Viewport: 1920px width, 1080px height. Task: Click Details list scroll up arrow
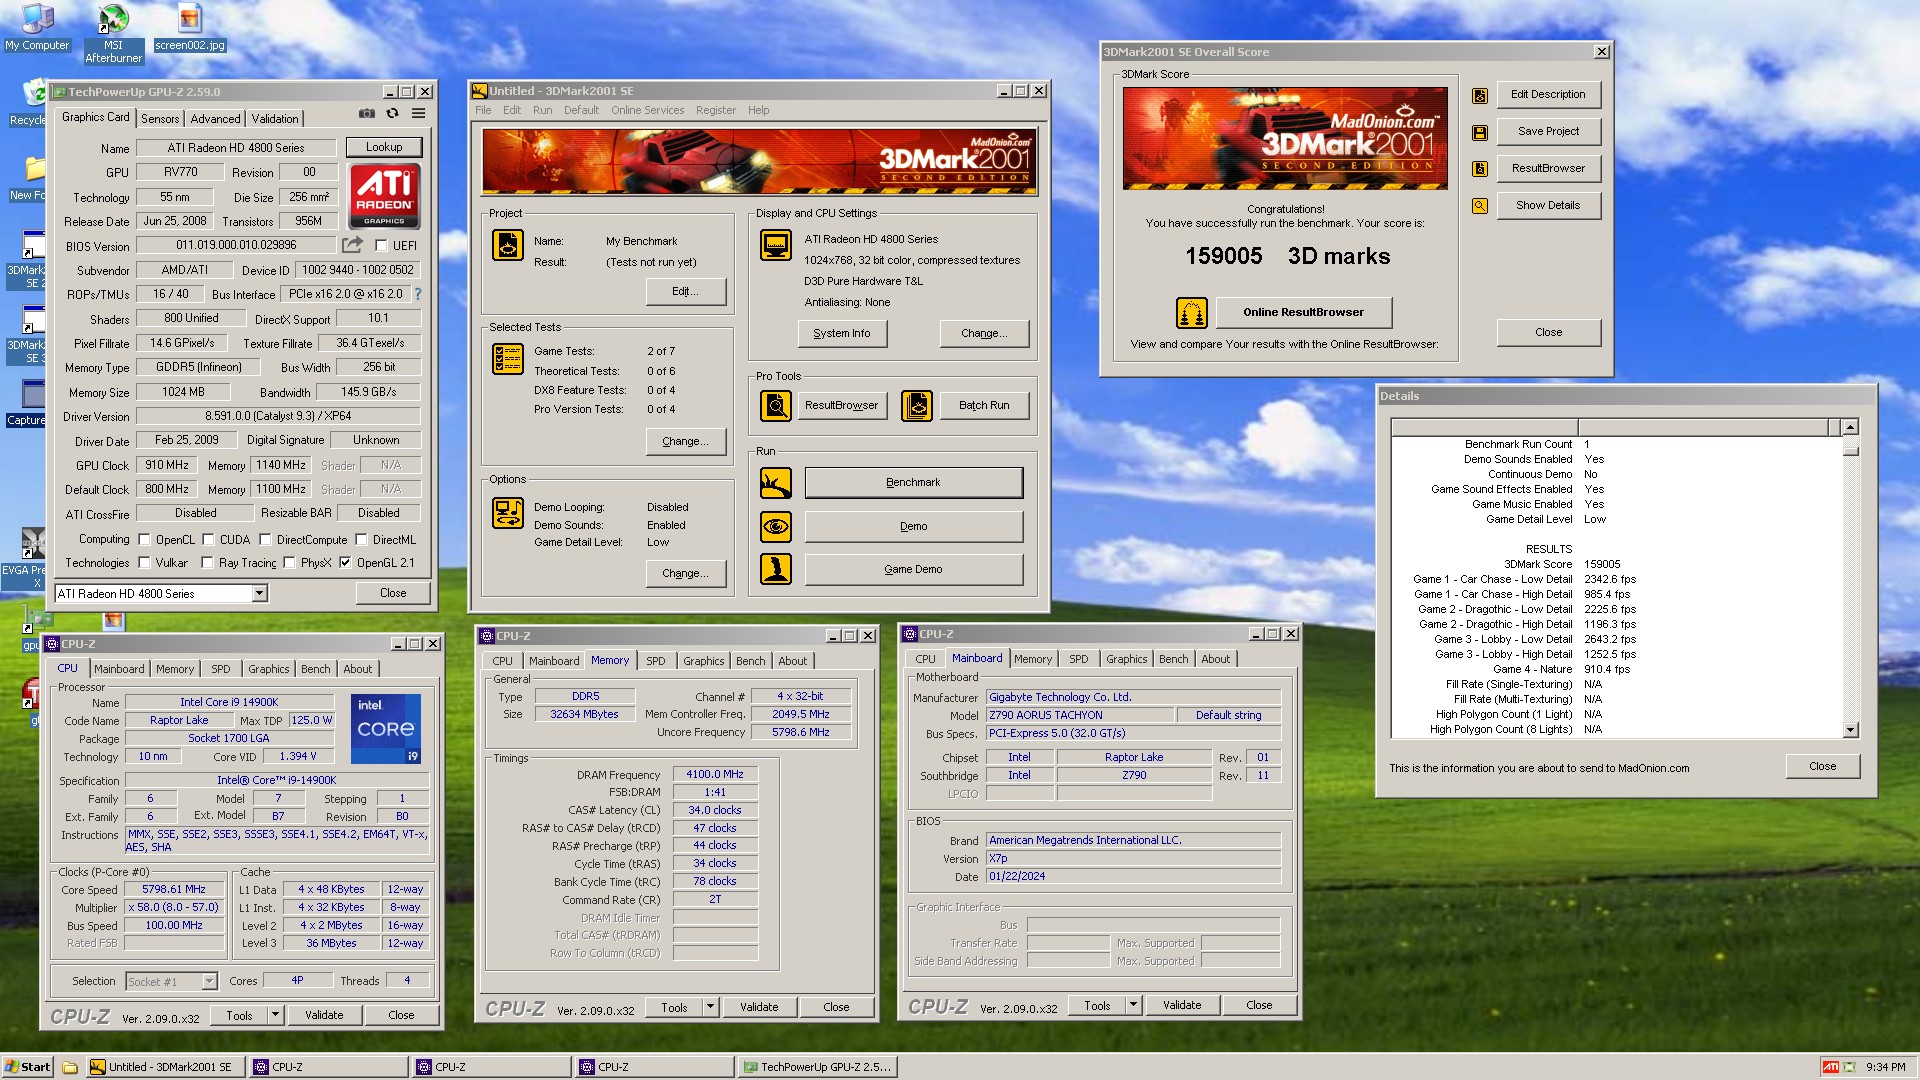1850,428
